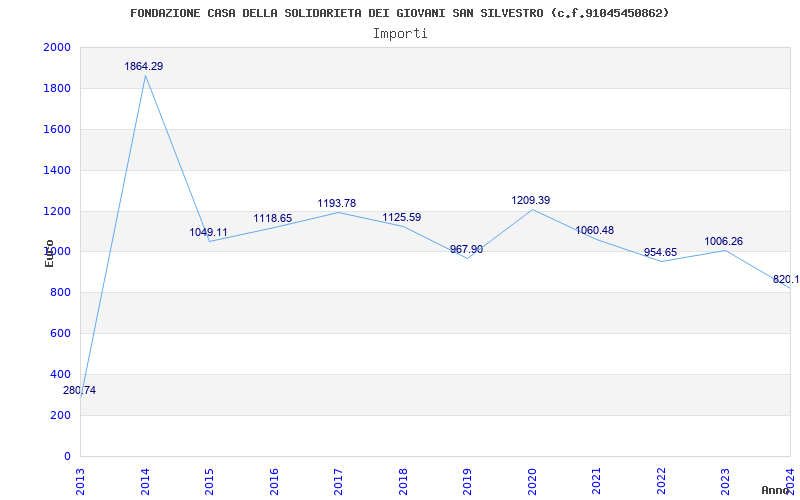This screenshot has height=500, width=800.
Task: Click the 1209.39 data label
Action: click(531, 201)
